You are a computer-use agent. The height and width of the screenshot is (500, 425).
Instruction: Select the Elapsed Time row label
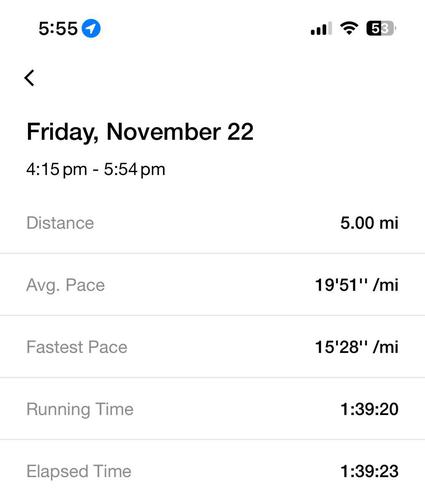[x=79, y=471]
